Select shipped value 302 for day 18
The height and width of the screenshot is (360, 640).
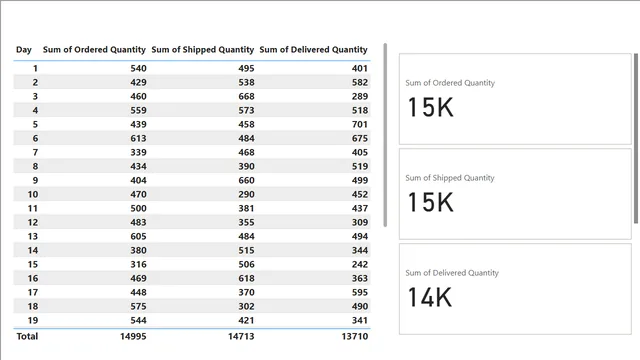(246, 306)
